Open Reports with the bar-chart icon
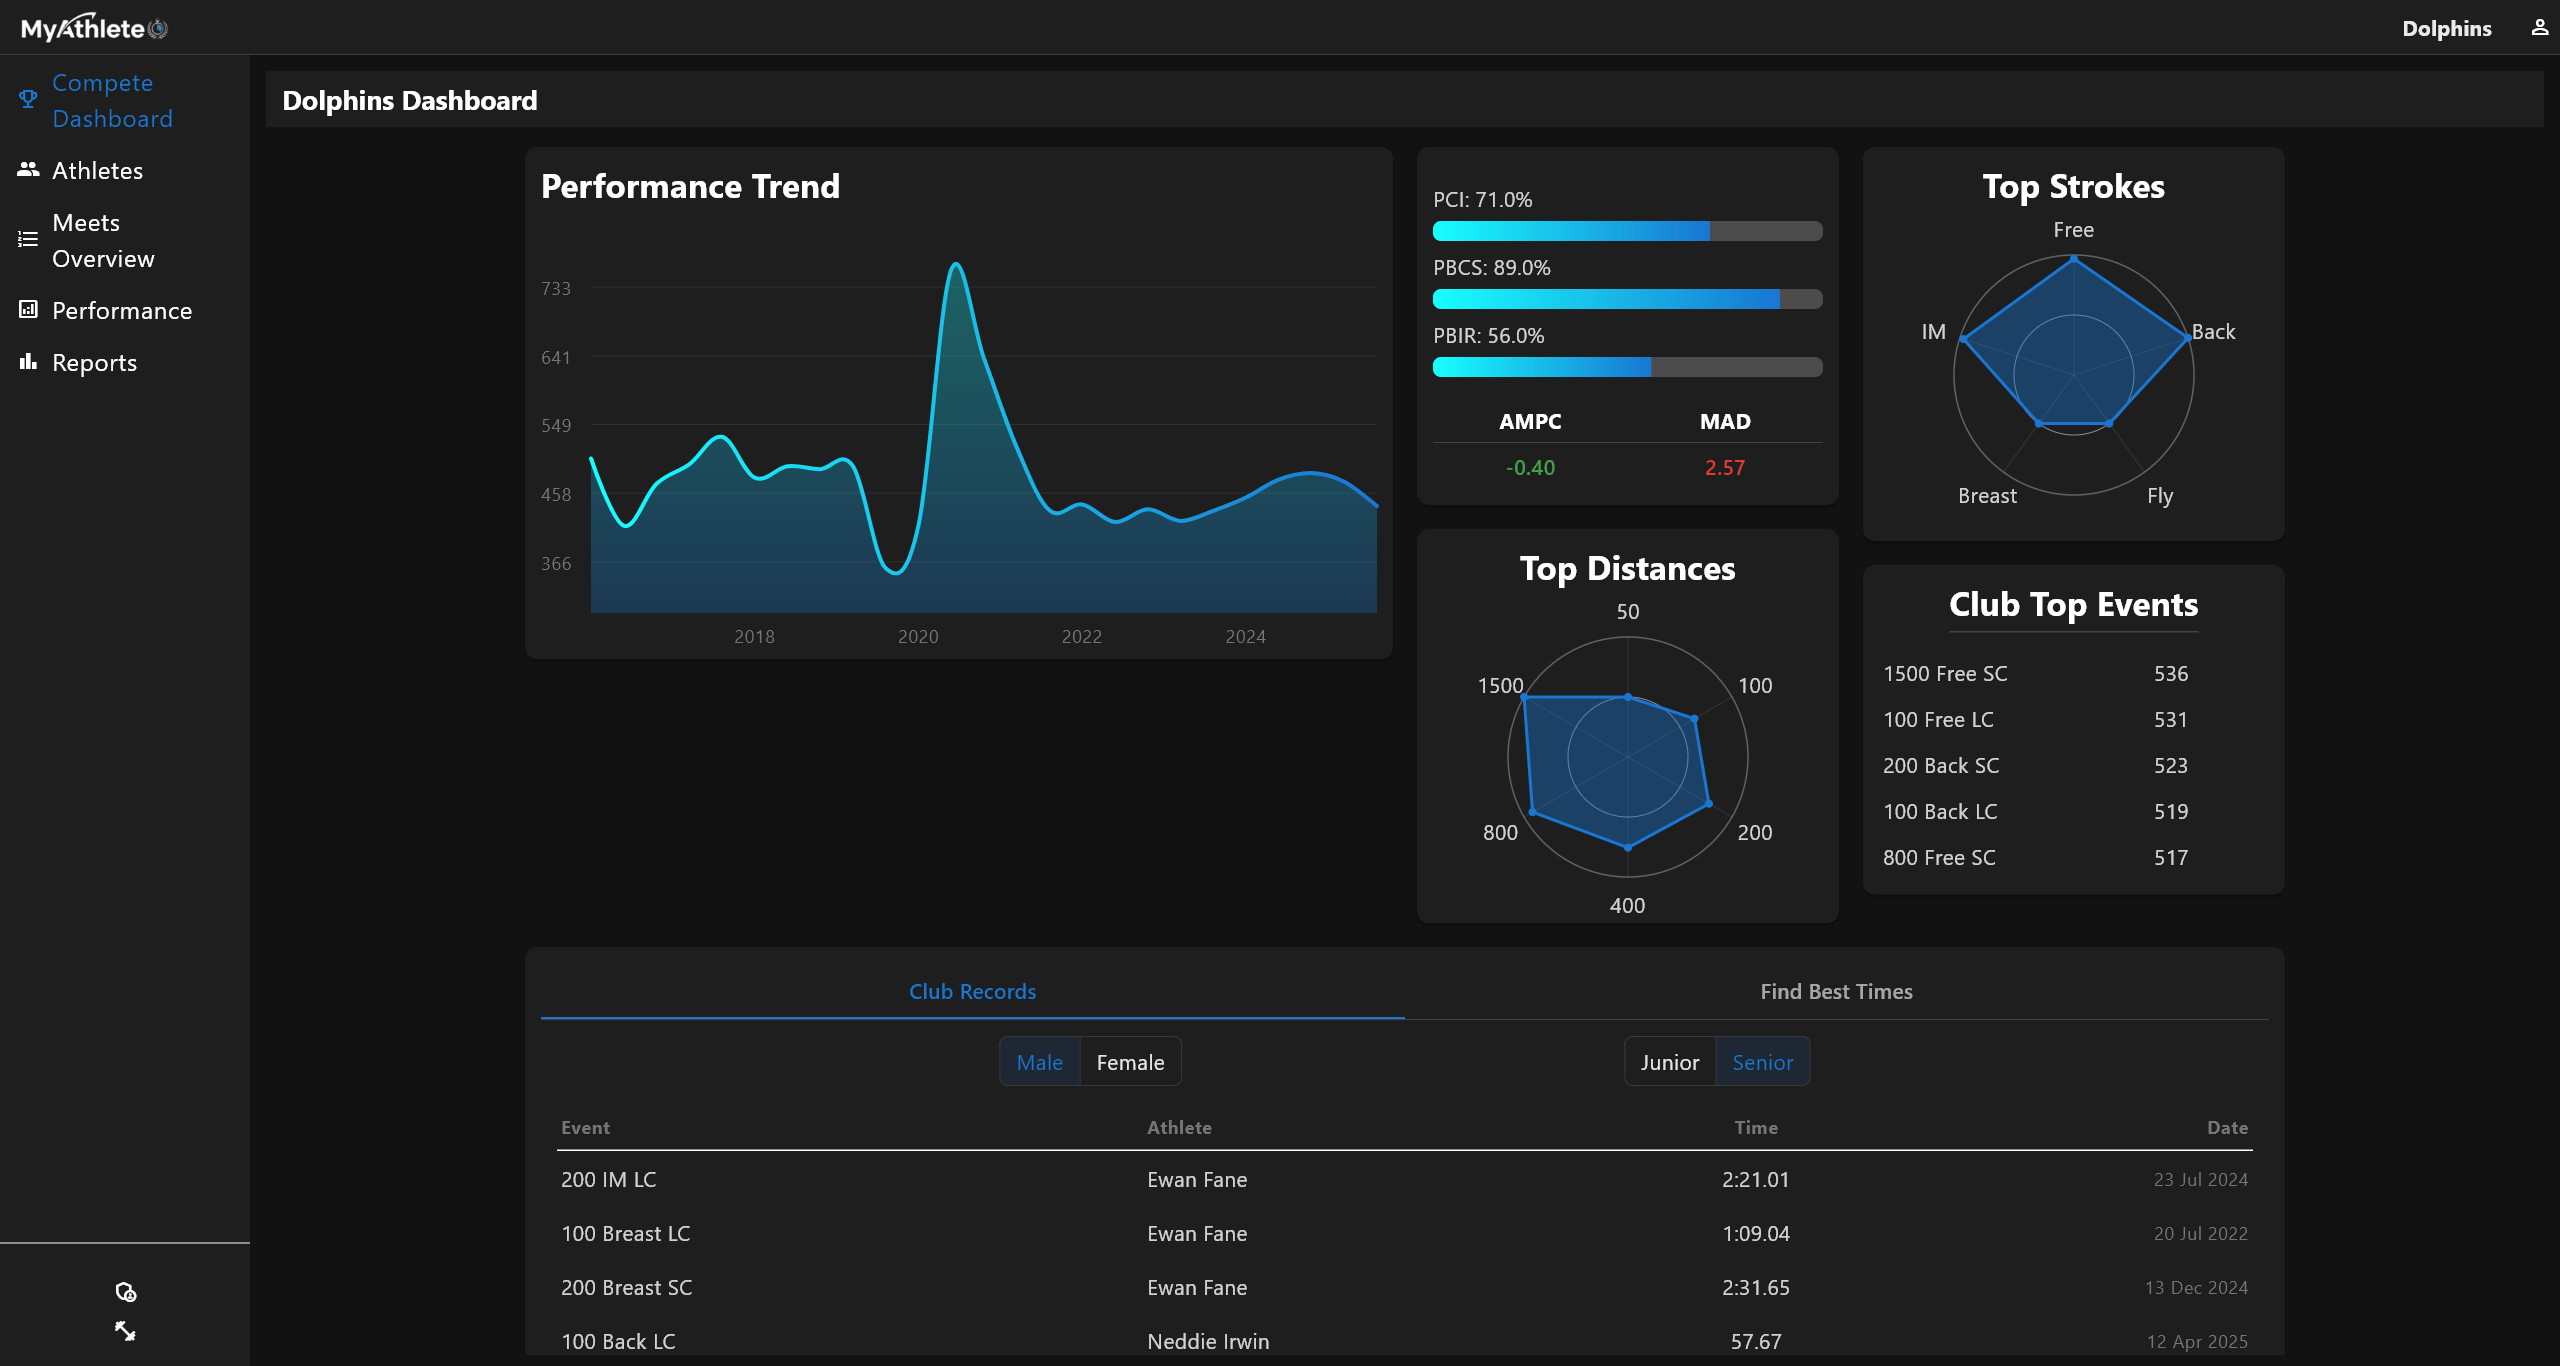This screenshot has height=1366, width=2560. (x=27, y=362)
